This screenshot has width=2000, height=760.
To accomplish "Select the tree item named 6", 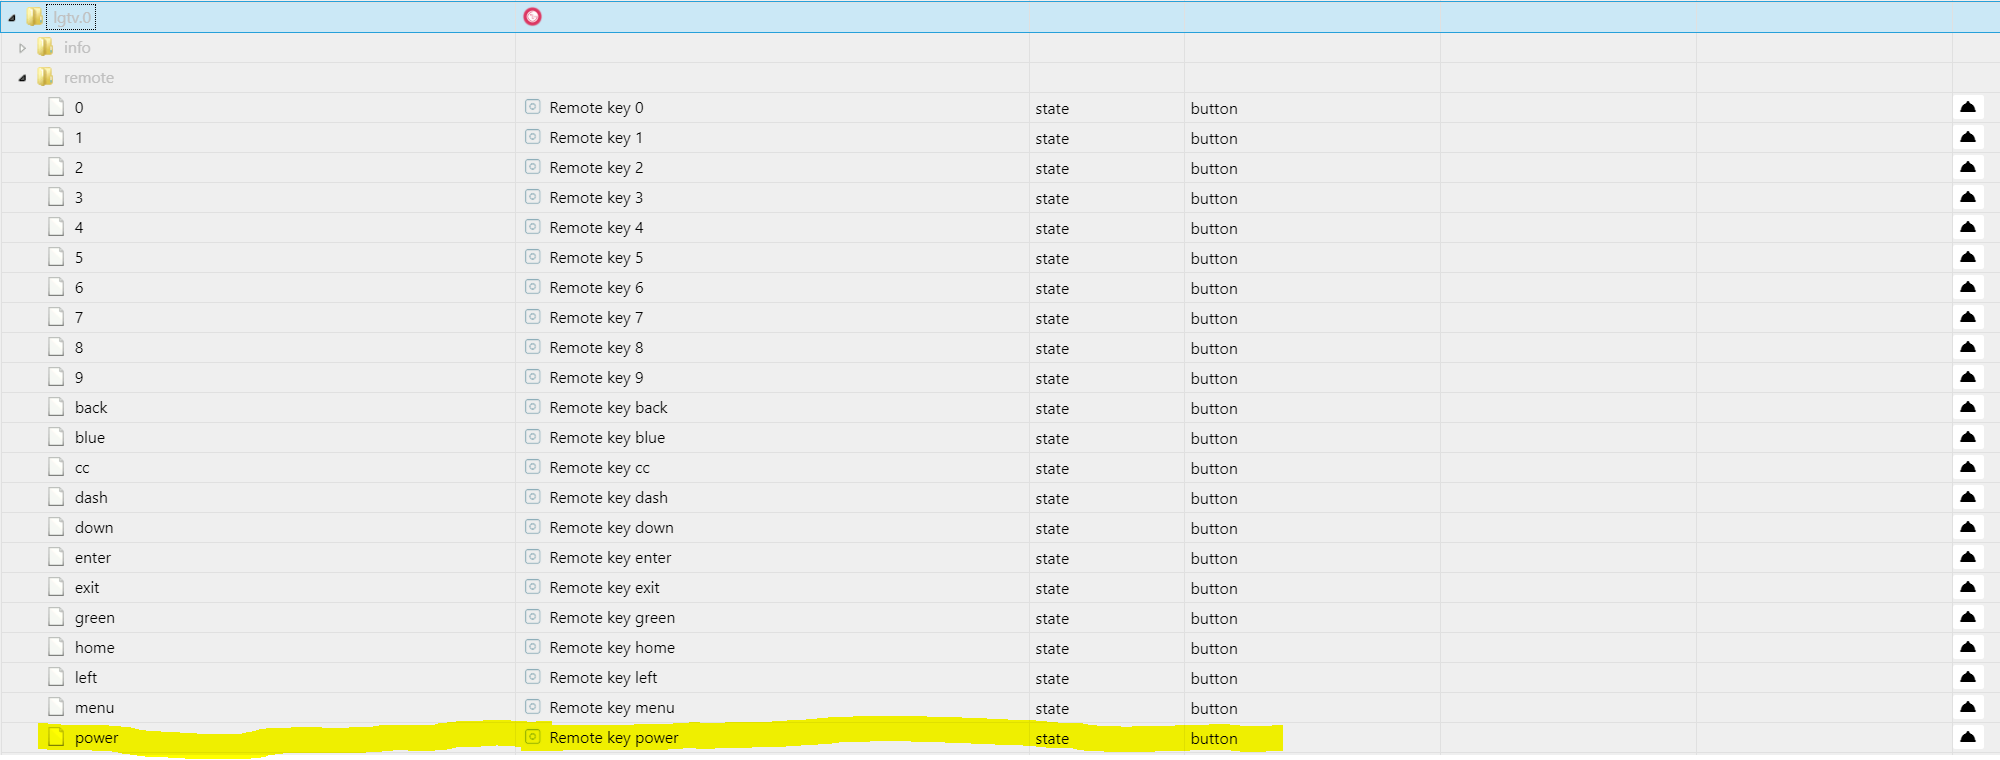I will pos(79,288).
